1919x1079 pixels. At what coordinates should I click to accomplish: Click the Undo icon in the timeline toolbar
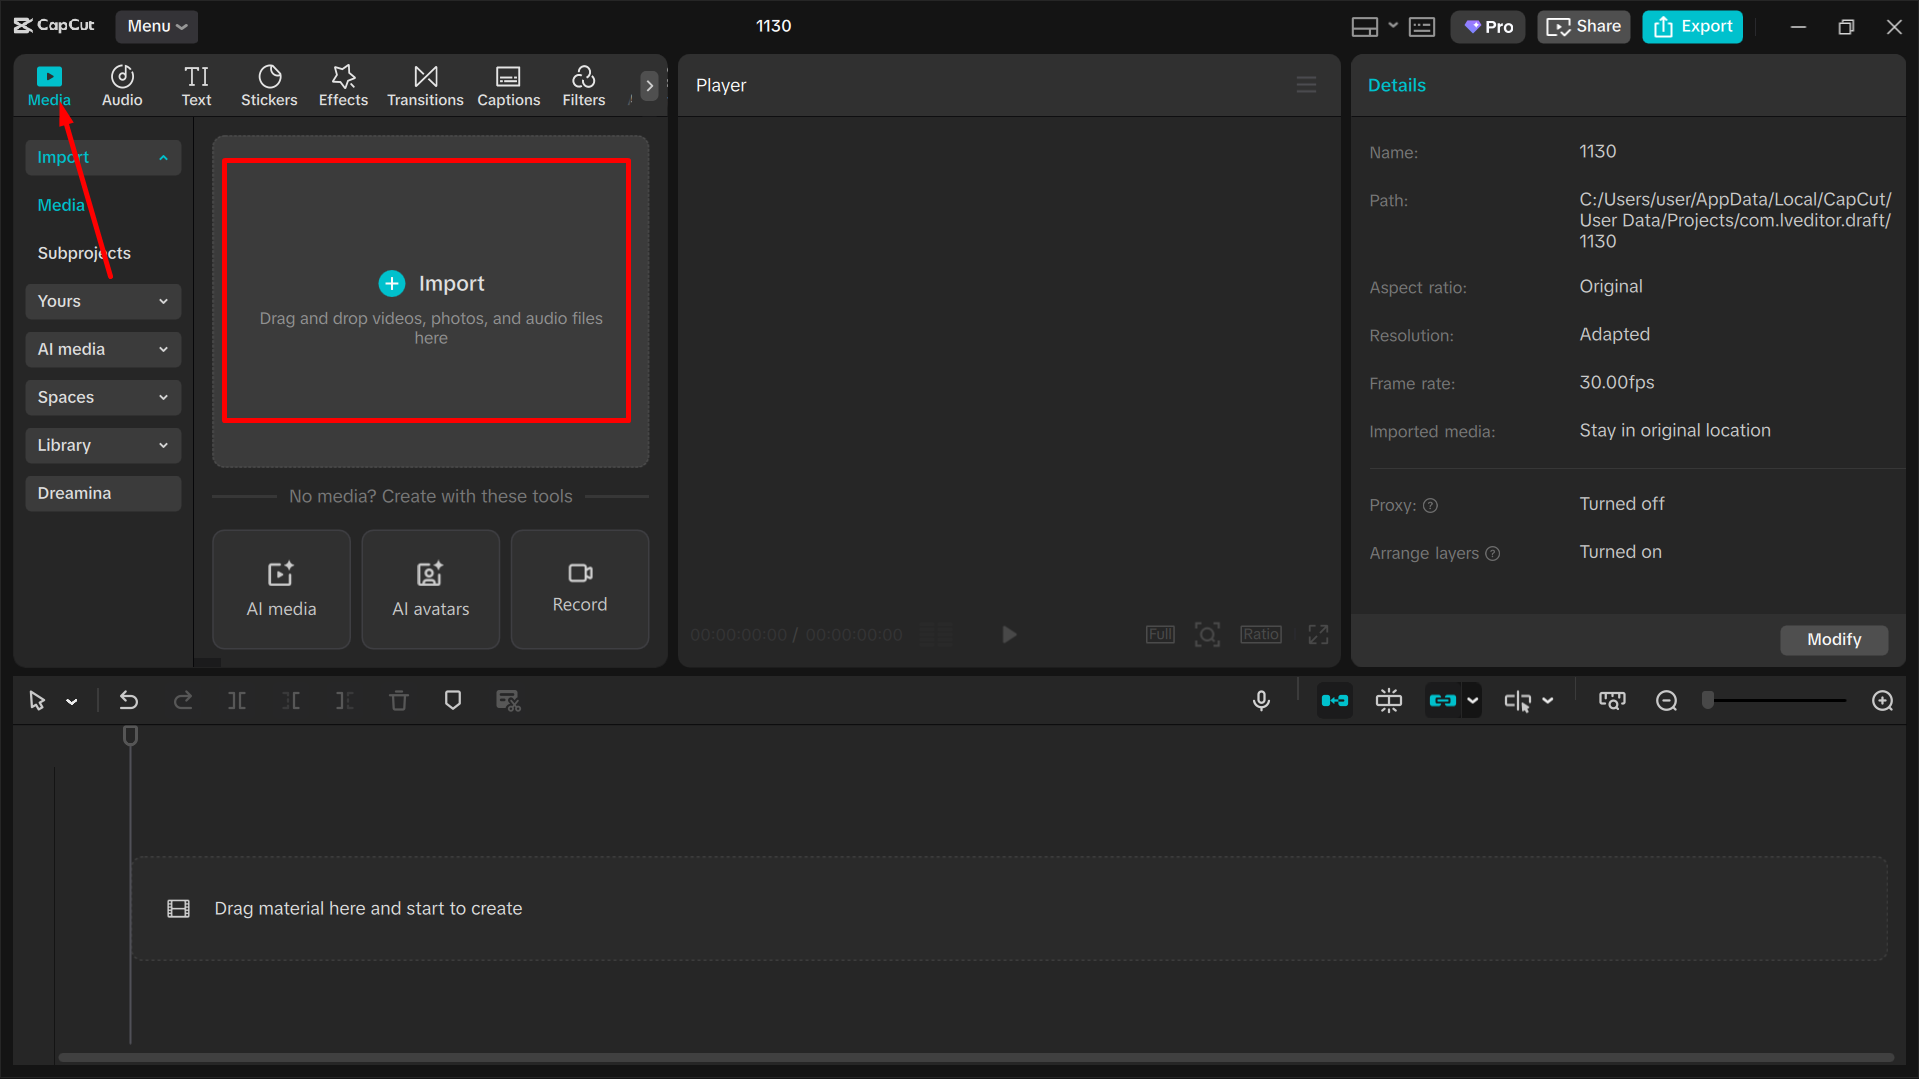click(x=128, y=700)
